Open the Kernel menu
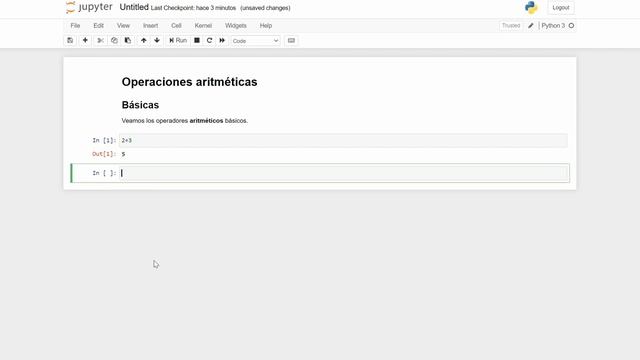 (203, 25)
